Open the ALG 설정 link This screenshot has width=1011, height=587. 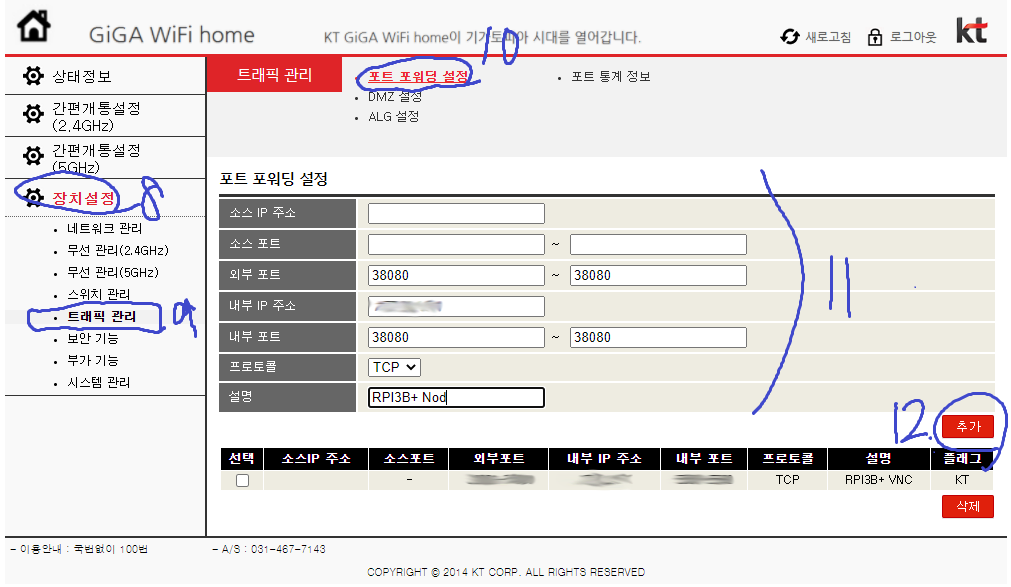tap(393, 116)
